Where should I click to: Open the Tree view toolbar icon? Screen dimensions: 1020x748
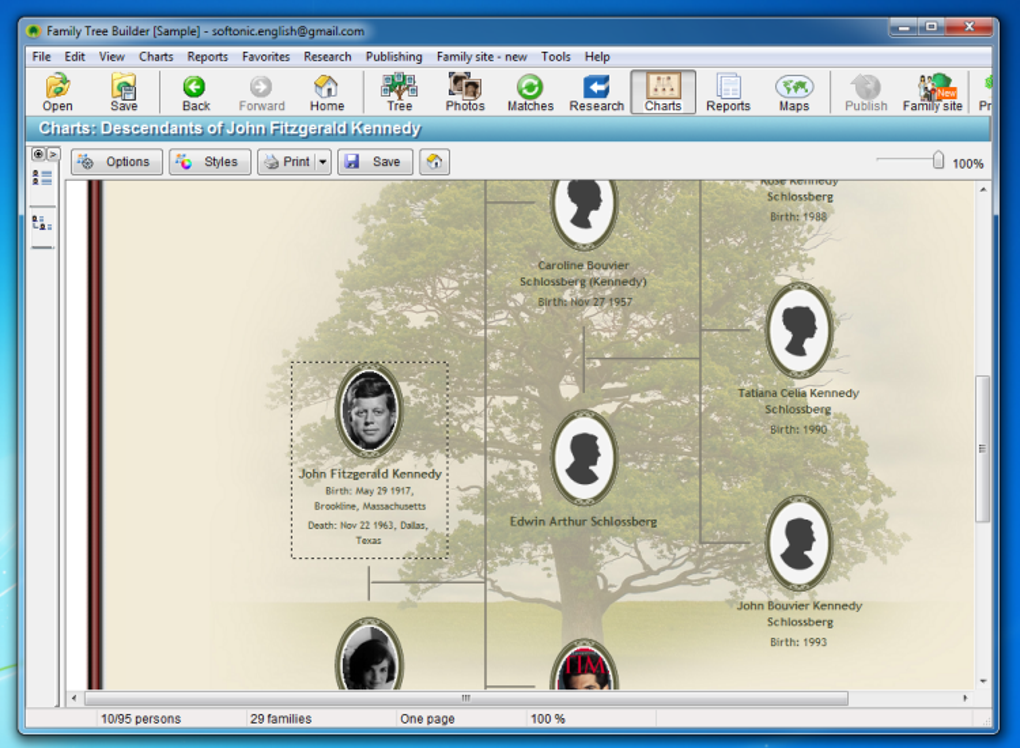399,92
